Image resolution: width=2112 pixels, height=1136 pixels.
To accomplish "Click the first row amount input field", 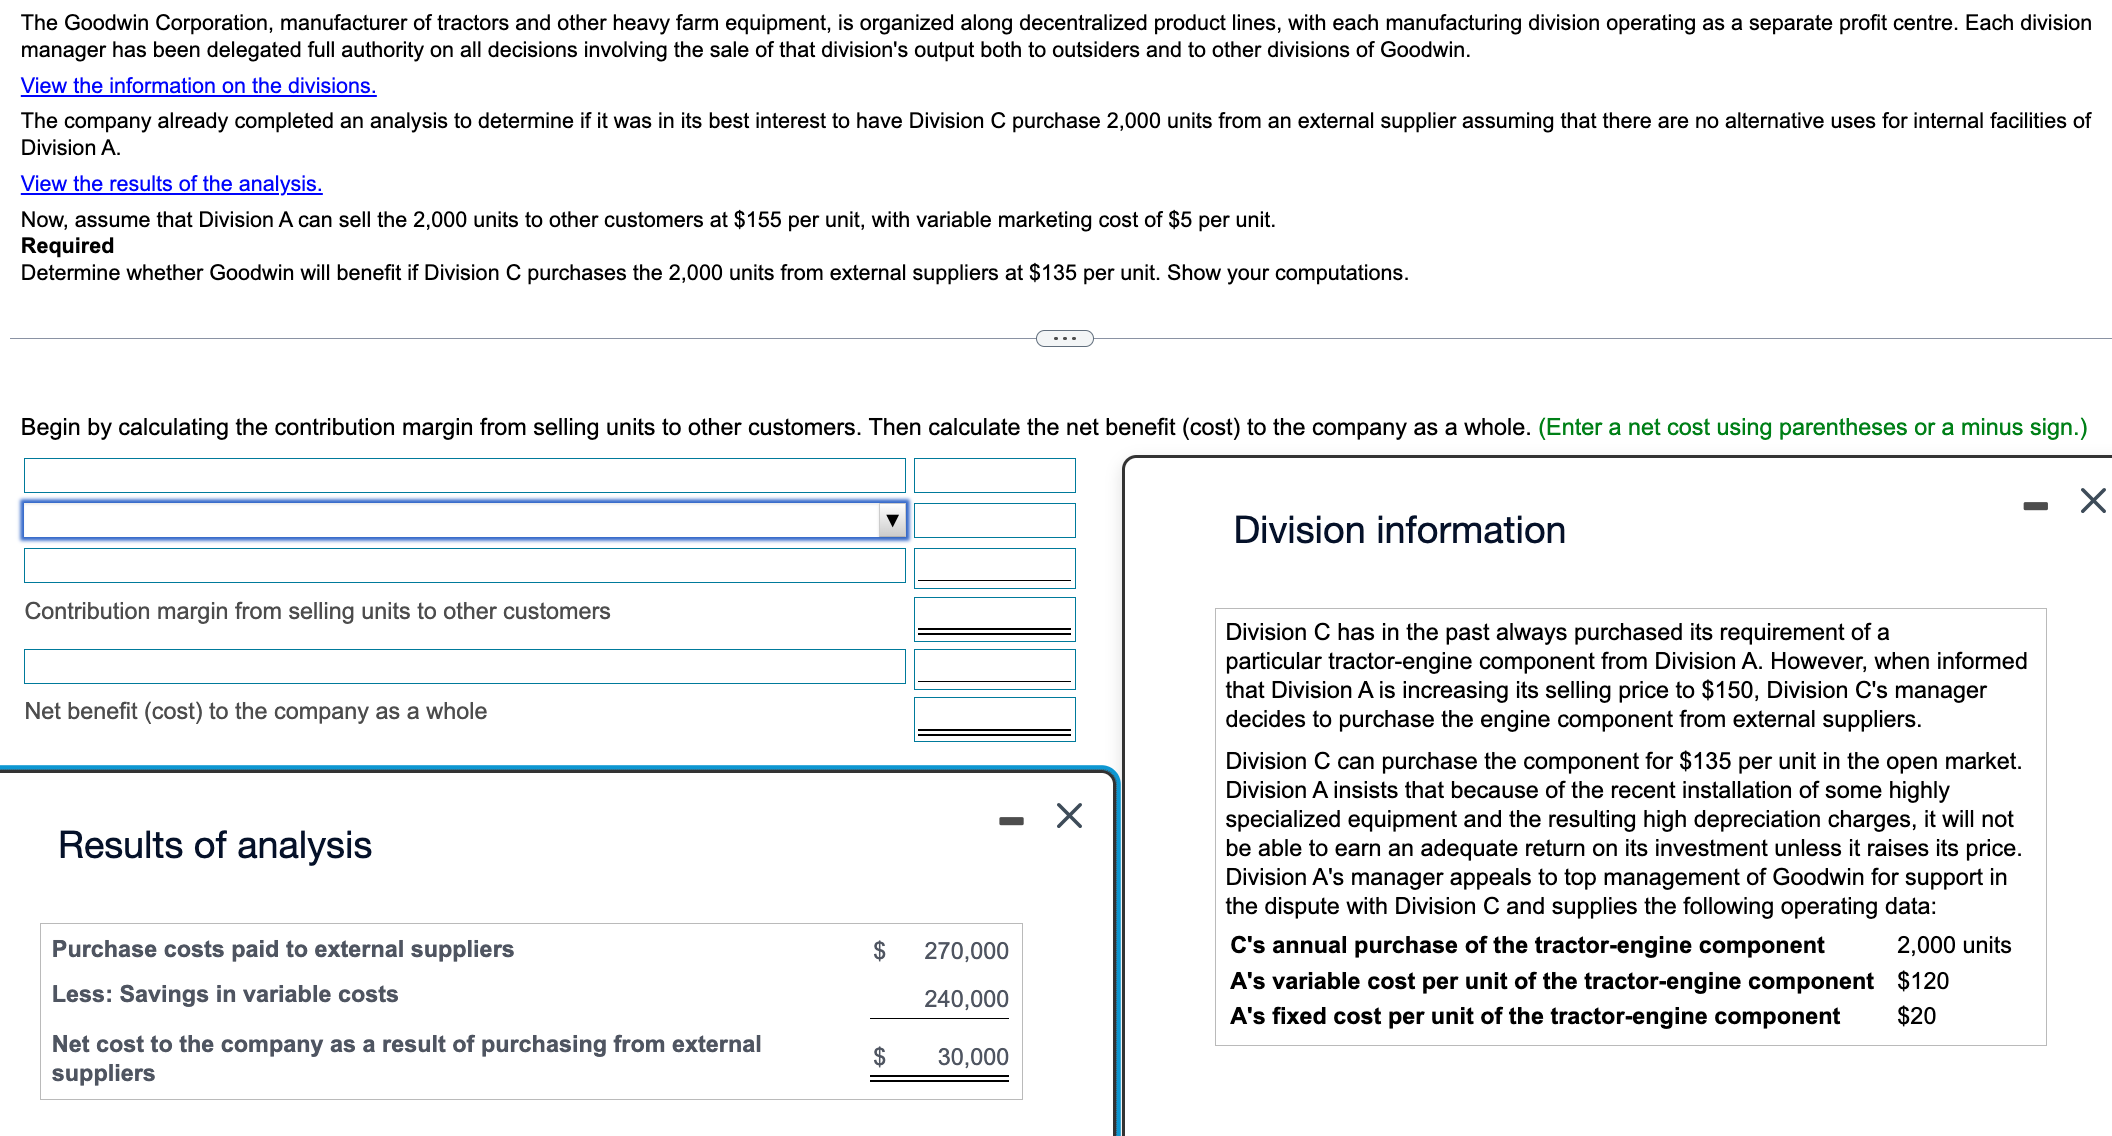I will click(994, 475).
